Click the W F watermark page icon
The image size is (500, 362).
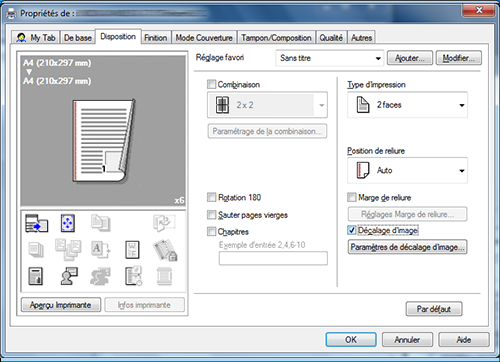pos(132,250)
